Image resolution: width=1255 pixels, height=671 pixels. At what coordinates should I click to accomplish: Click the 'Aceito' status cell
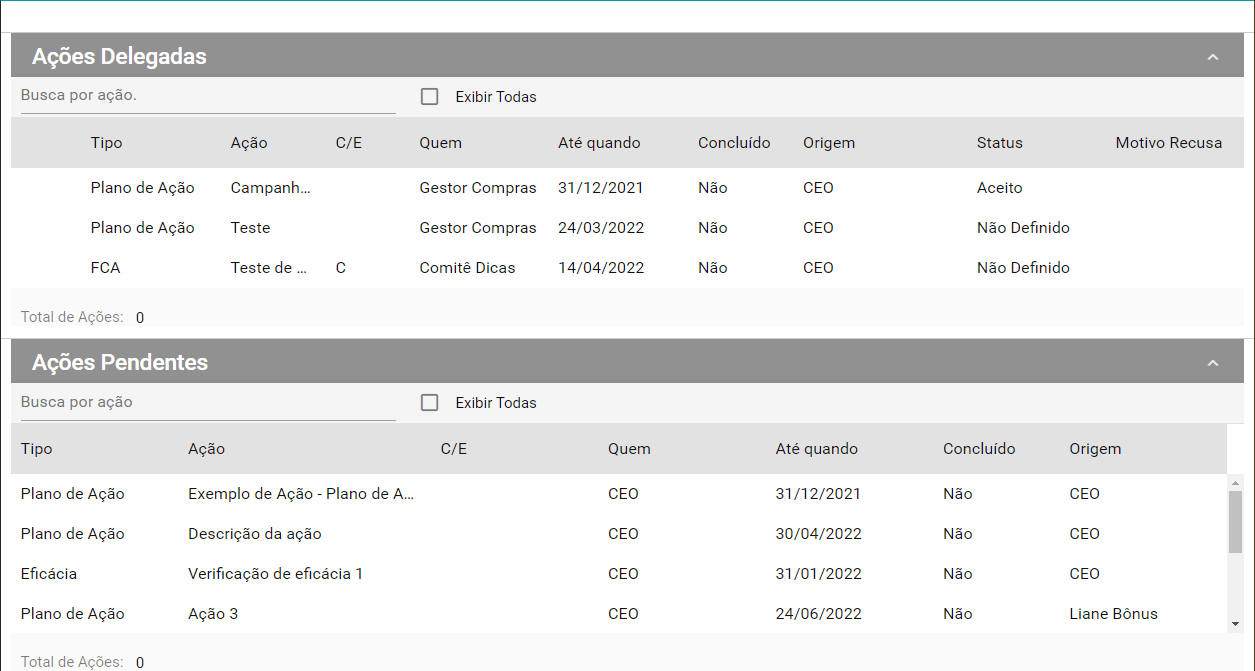point(1000,188)
